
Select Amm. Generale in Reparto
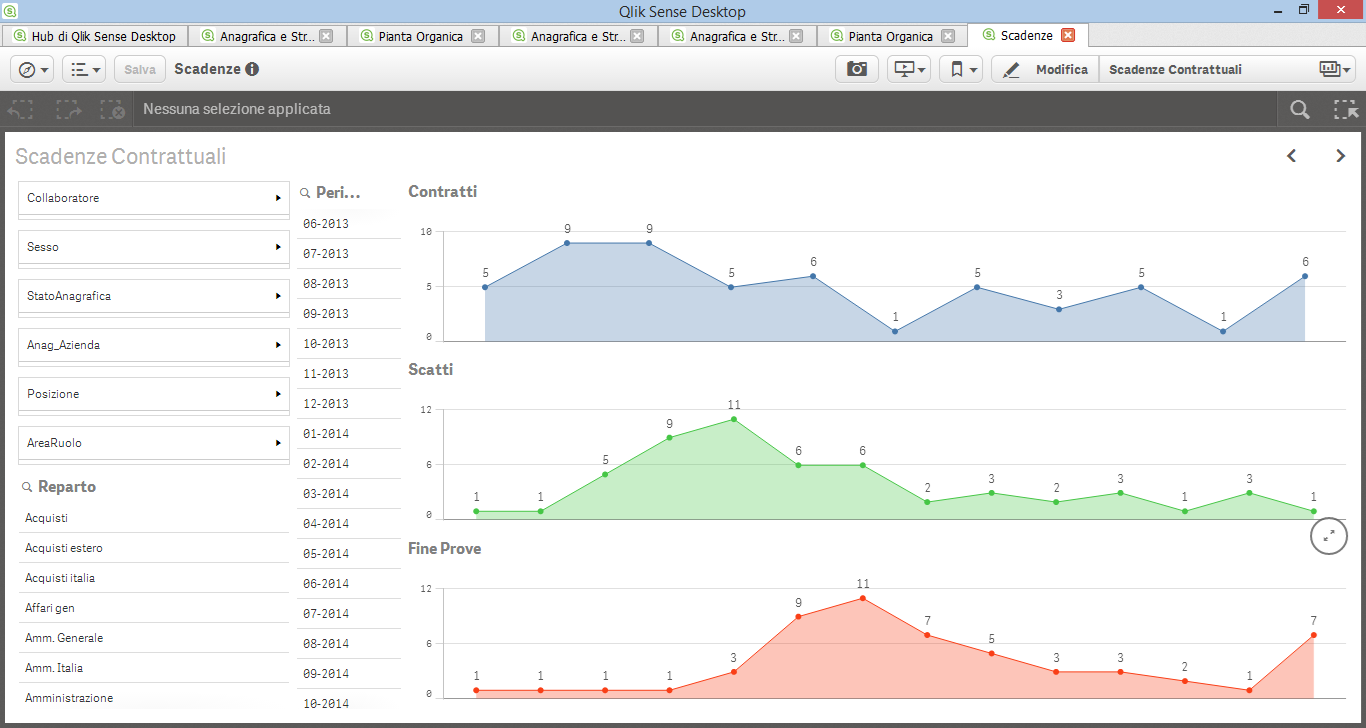coord(154,638)
